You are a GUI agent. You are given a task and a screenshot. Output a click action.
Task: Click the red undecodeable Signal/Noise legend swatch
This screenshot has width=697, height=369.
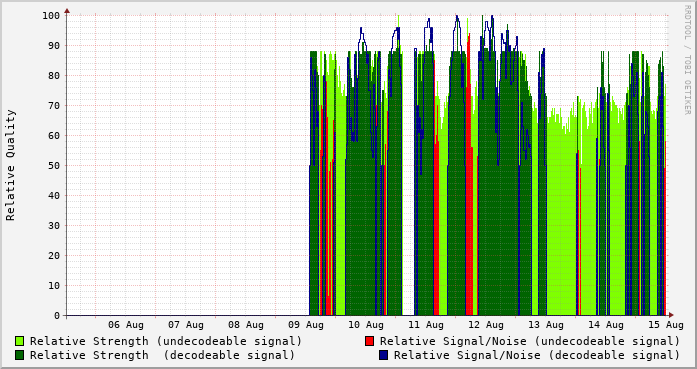pos(369,341)
